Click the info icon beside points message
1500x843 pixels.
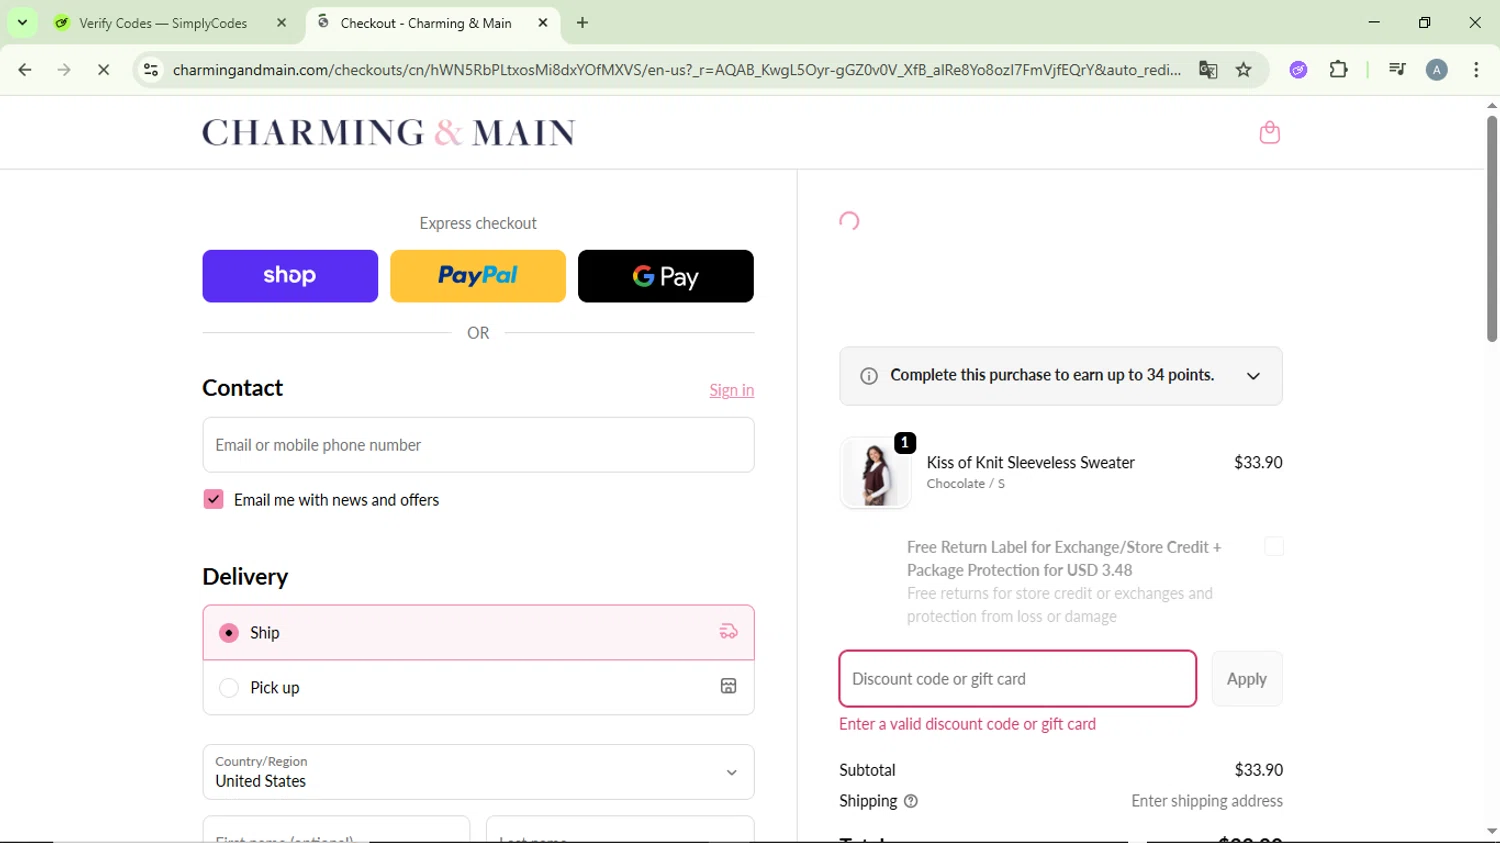[869, 376]
